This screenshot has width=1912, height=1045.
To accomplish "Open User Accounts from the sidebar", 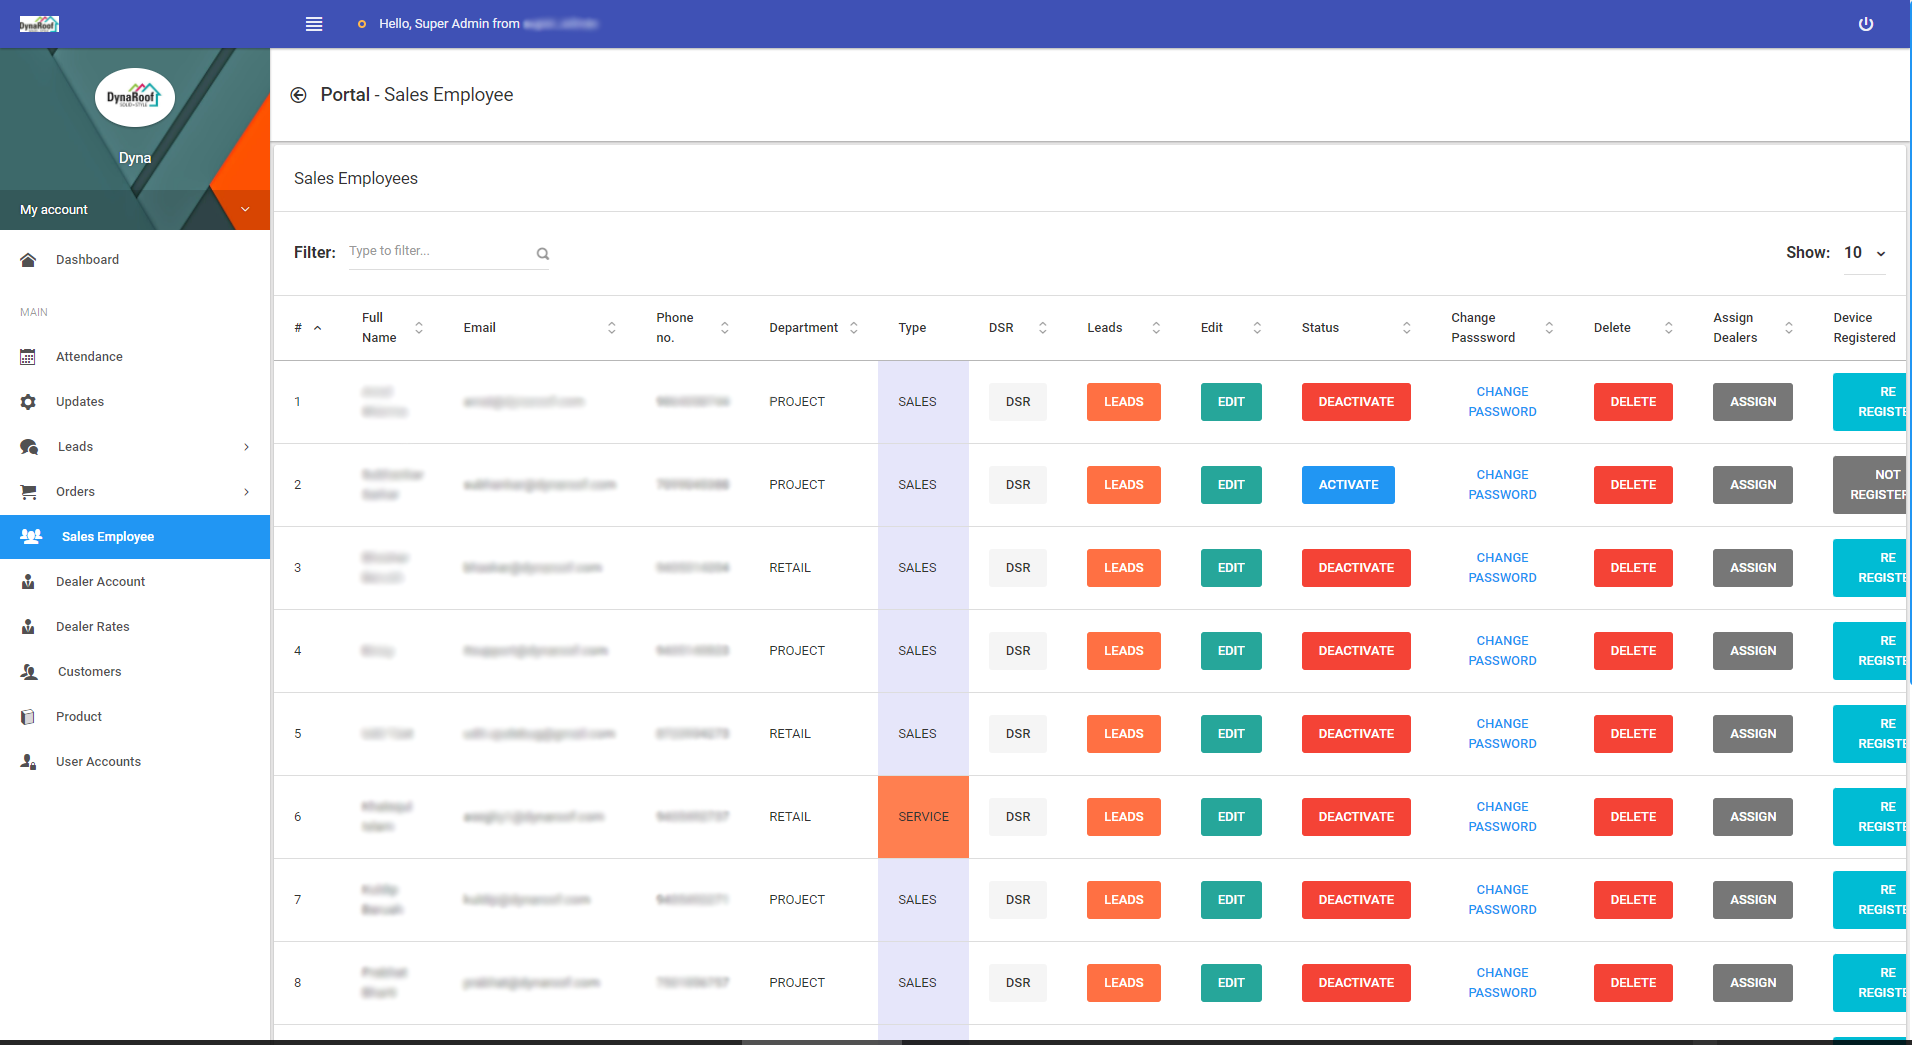I will (98, 761).
